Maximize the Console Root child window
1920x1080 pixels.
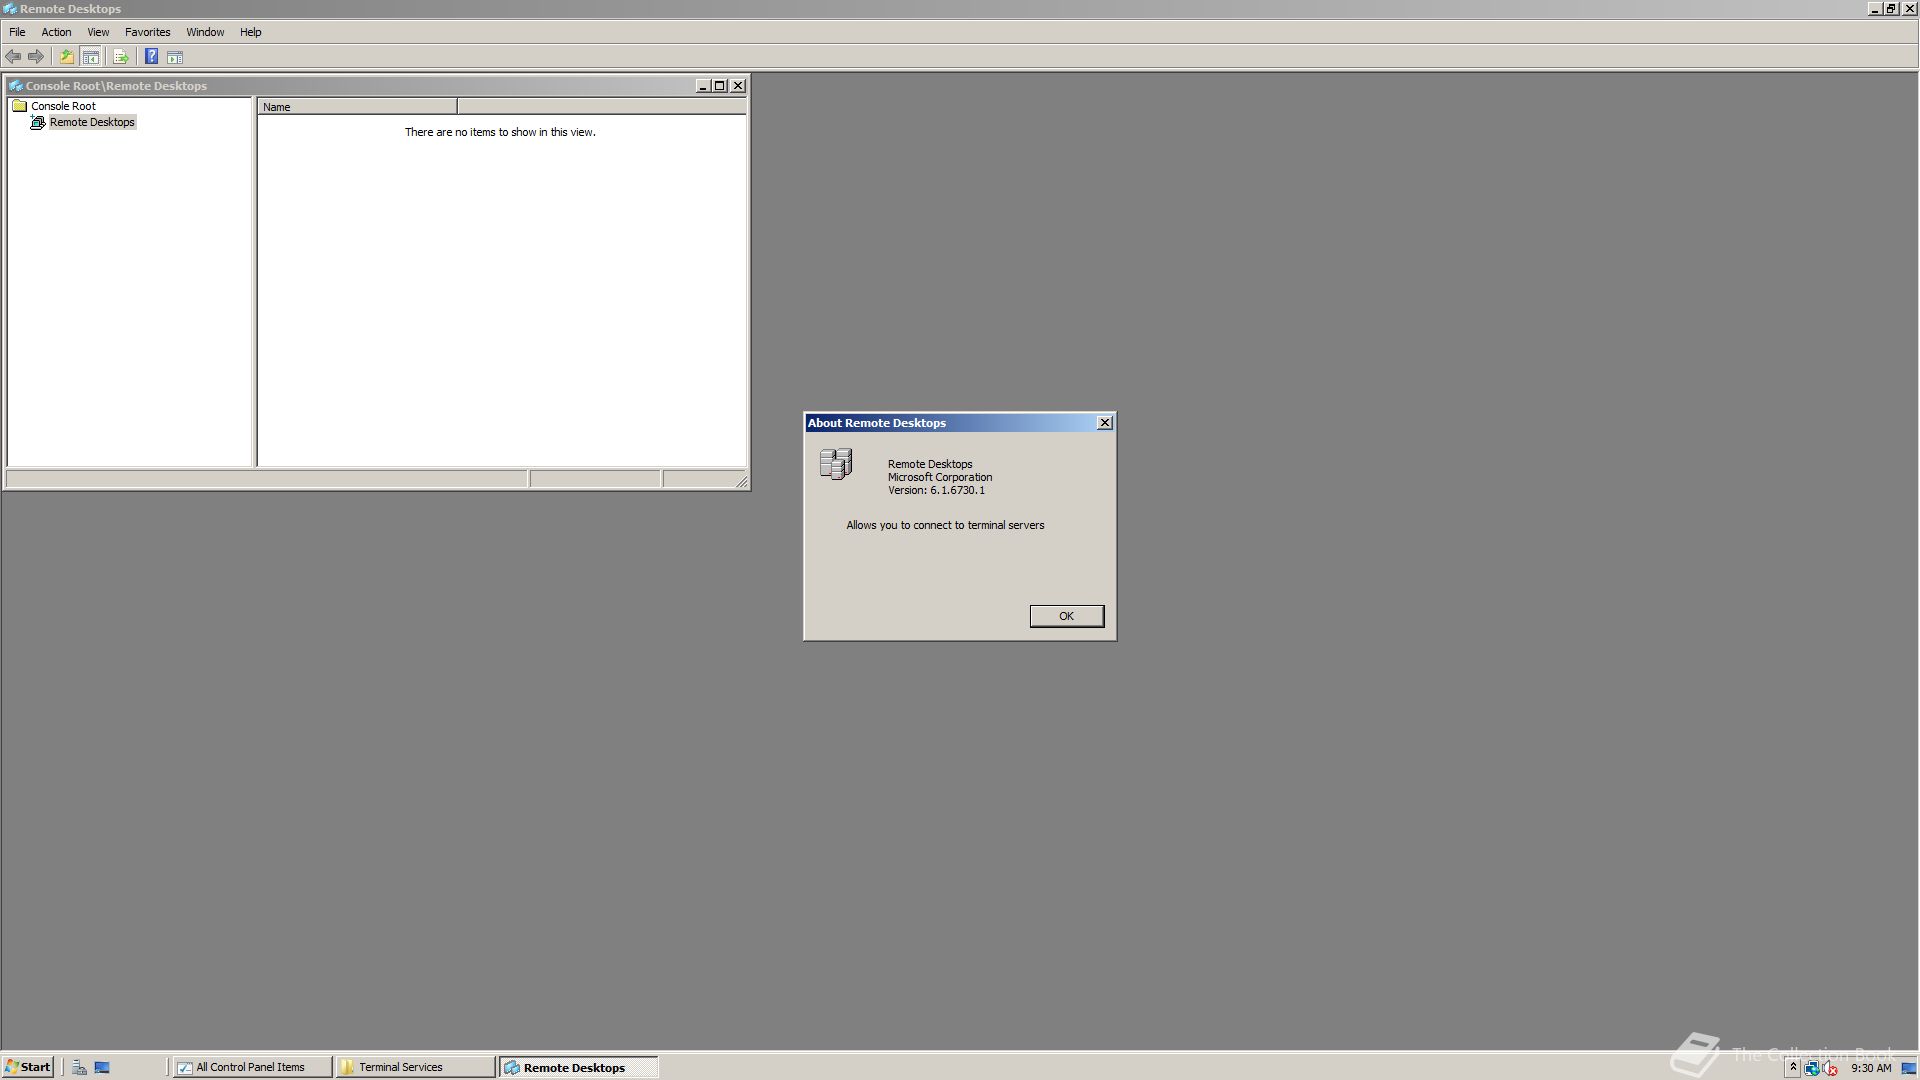click(x=719, y=86)
